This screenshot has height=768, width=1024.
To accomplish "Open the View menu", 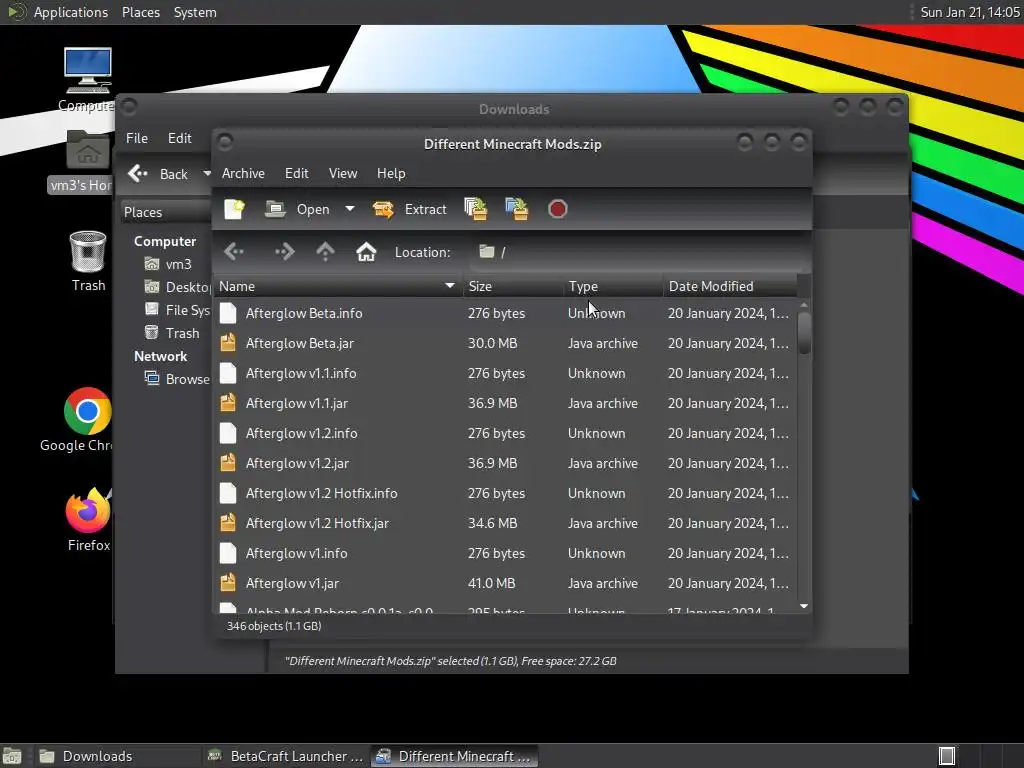I will coord(343,173).
